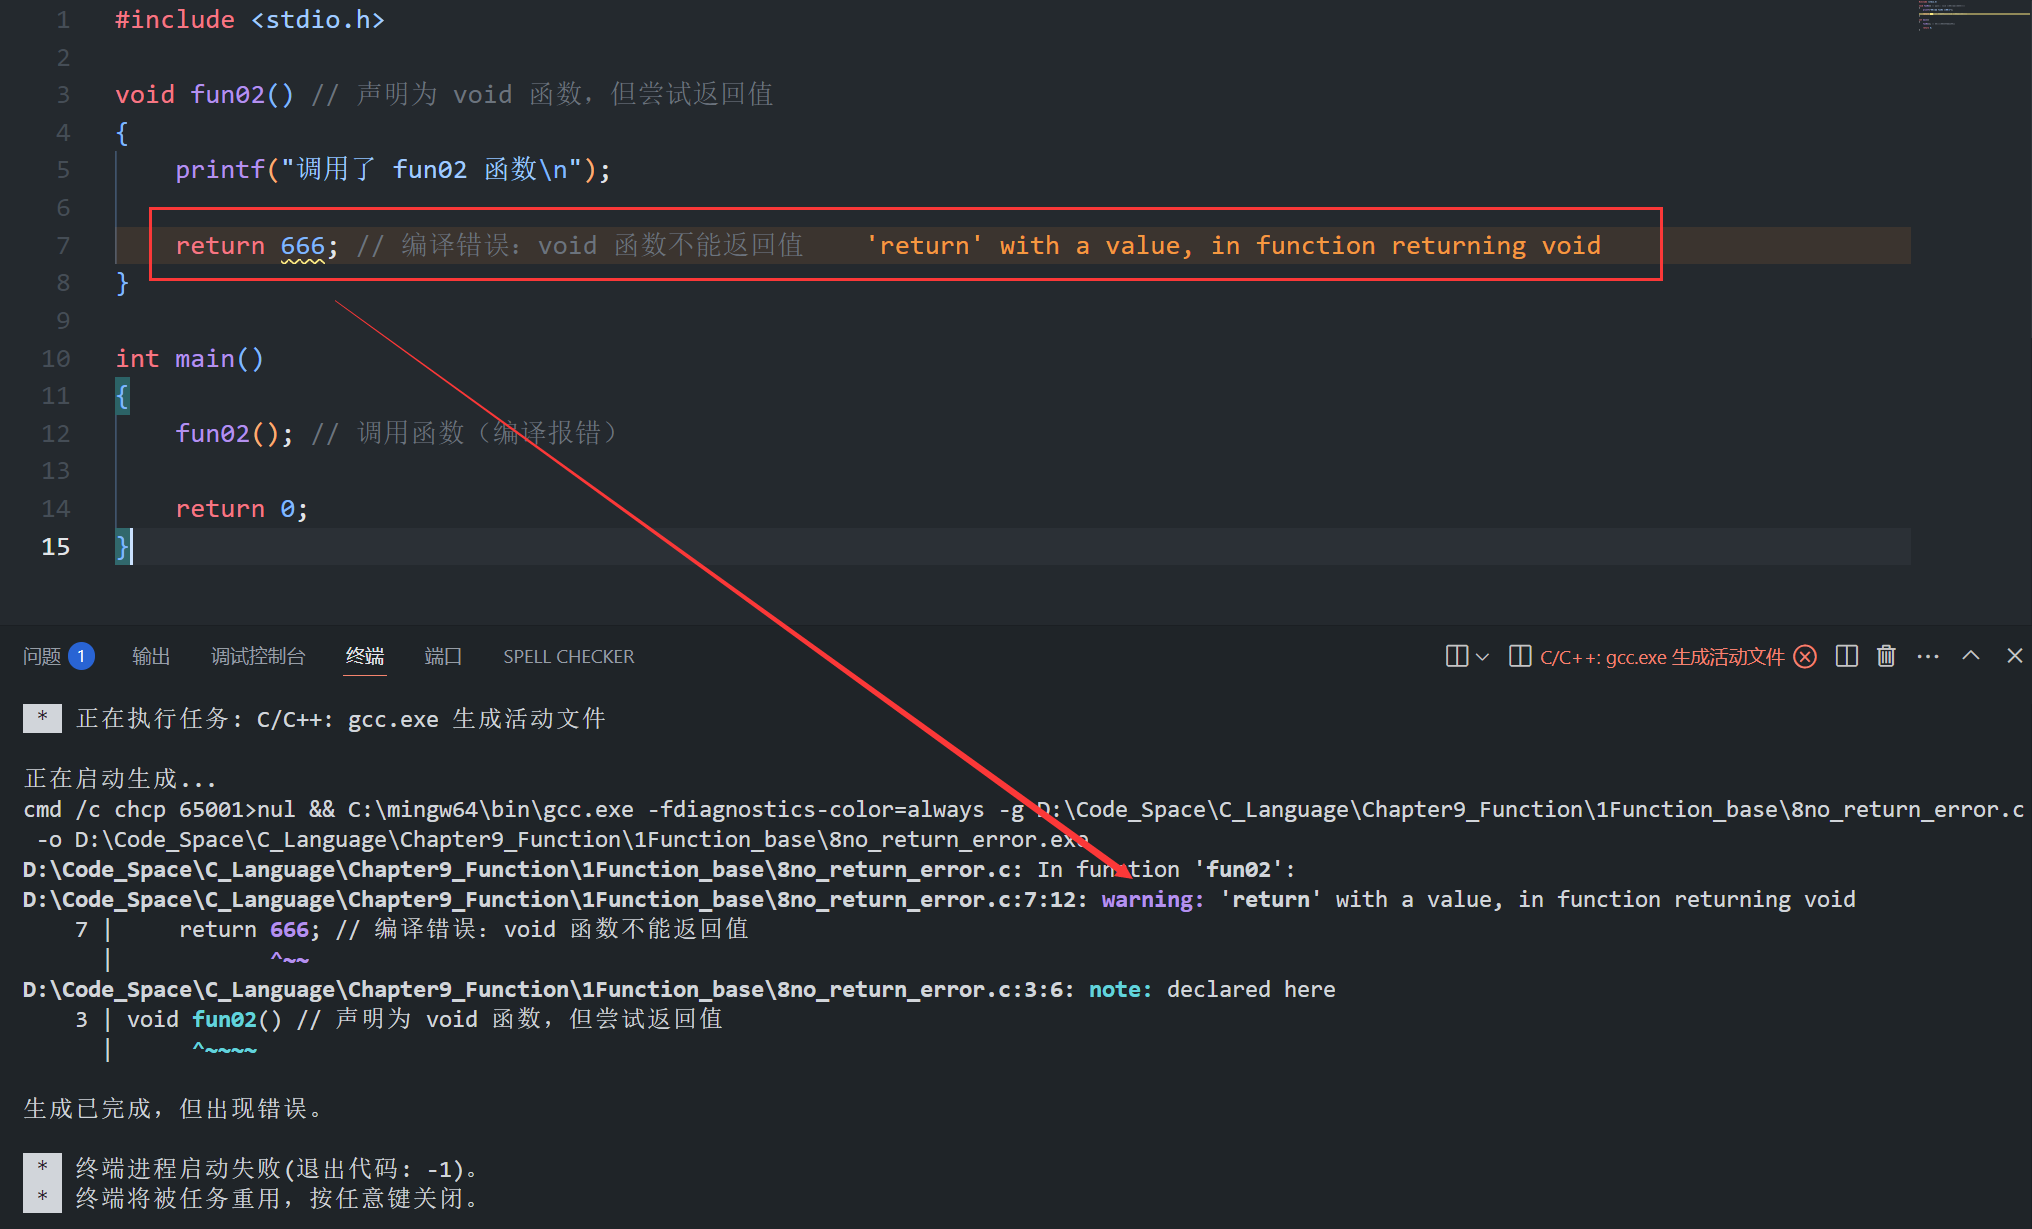Open terminal more actions ellipsis menu
2032x1229 pixels.
1928,656
